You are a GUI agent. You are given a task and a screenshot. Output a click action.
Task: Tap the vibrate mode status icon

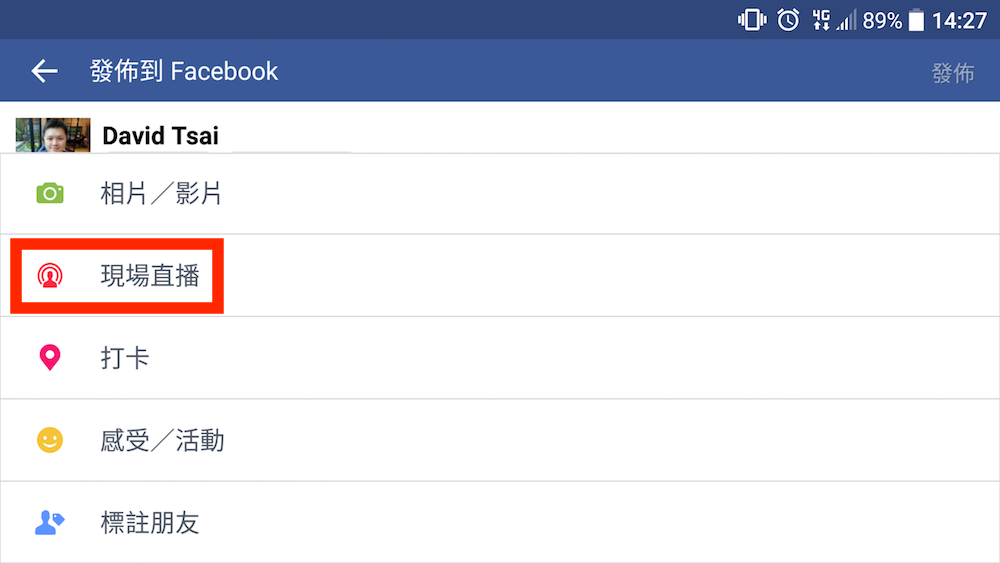[752, 20]
